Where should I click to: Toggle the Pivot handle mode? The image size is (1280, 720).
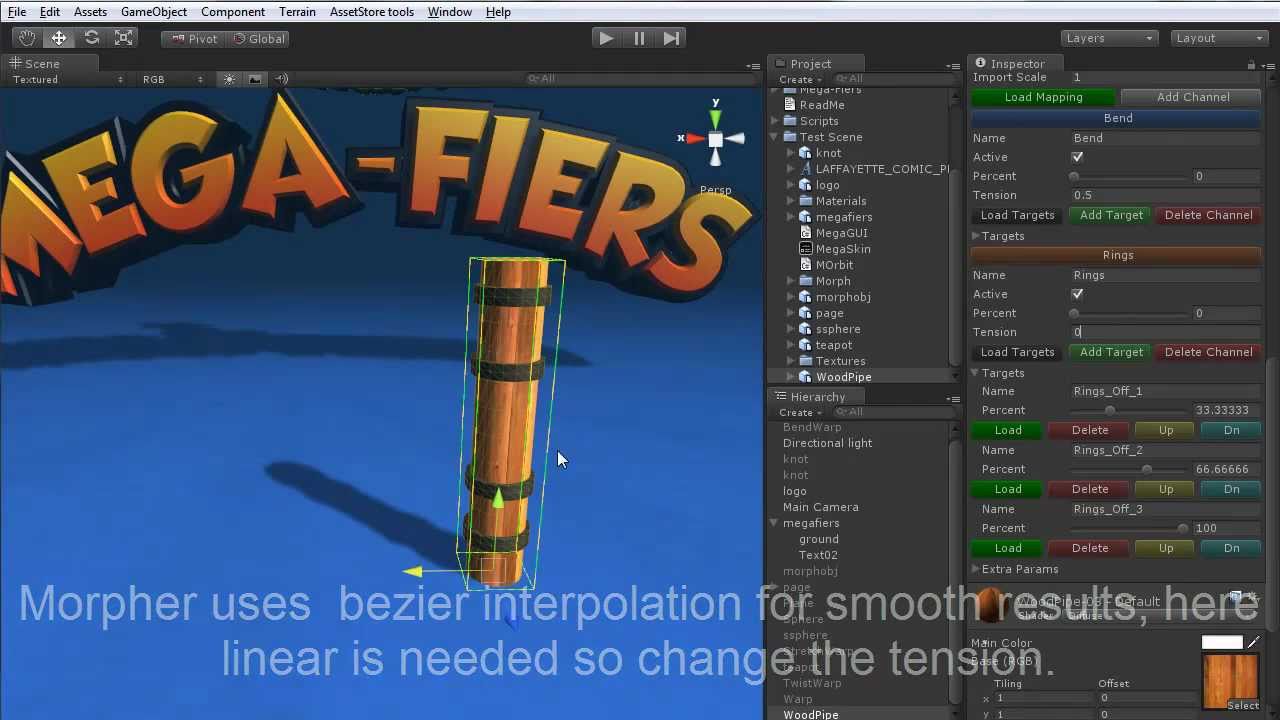(192, 37)
